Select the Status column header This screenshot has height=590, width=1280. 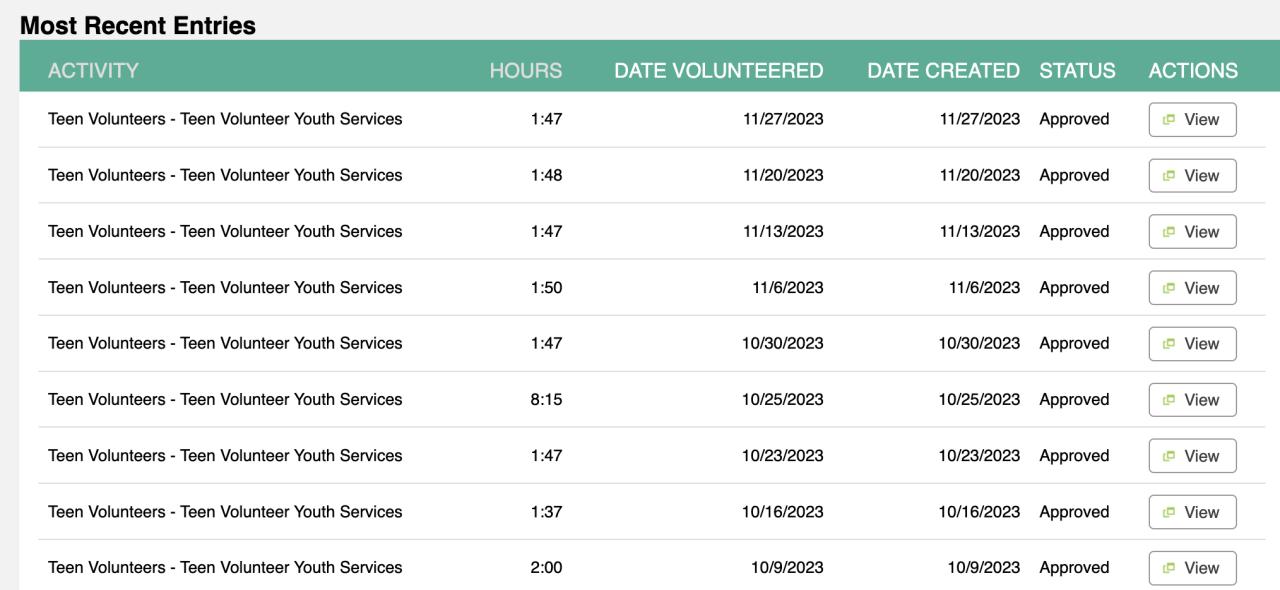click(x=1077, y=71)
